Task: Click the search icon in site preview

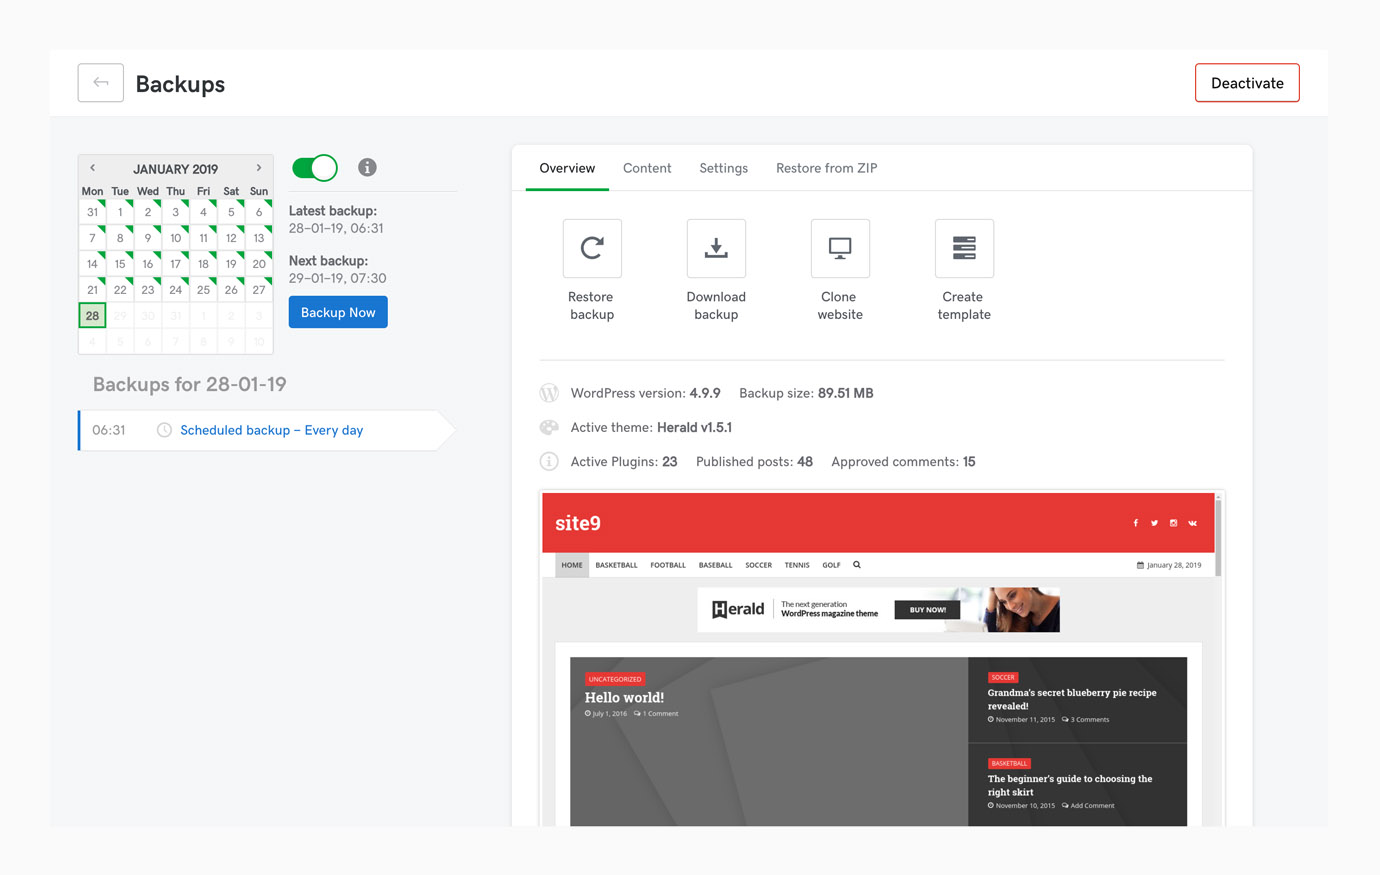Action: click(857, 565)
